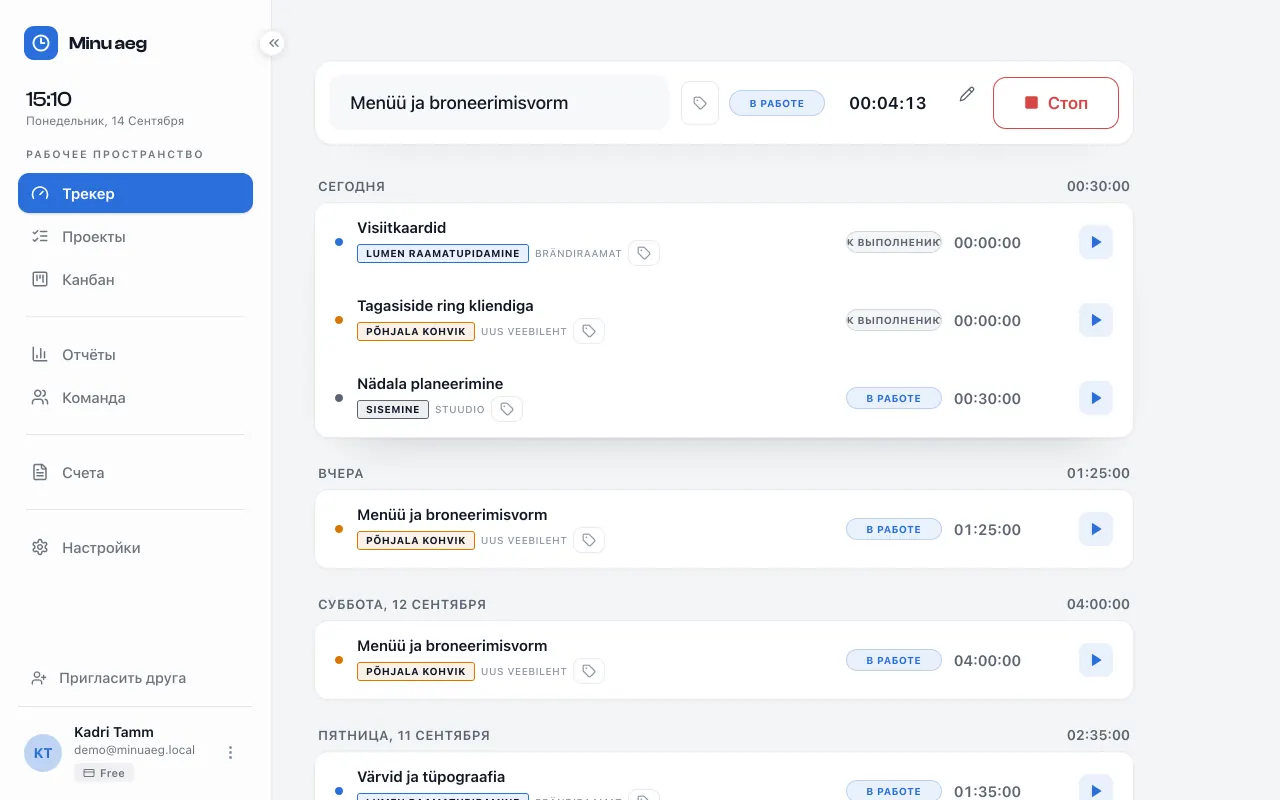The height and width of the screenshot is (800, 1280).
Task: Click the running timer 00:04:13
Action: [888, 103]
